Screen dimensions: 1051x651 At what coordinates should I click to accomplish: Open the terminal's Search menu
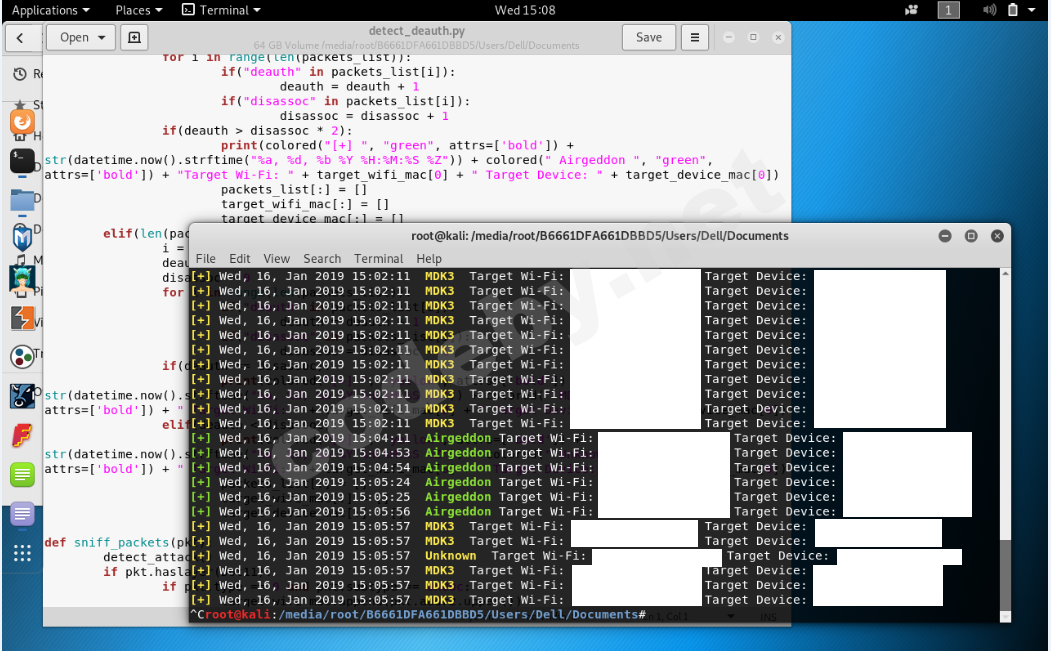[322, 258]
